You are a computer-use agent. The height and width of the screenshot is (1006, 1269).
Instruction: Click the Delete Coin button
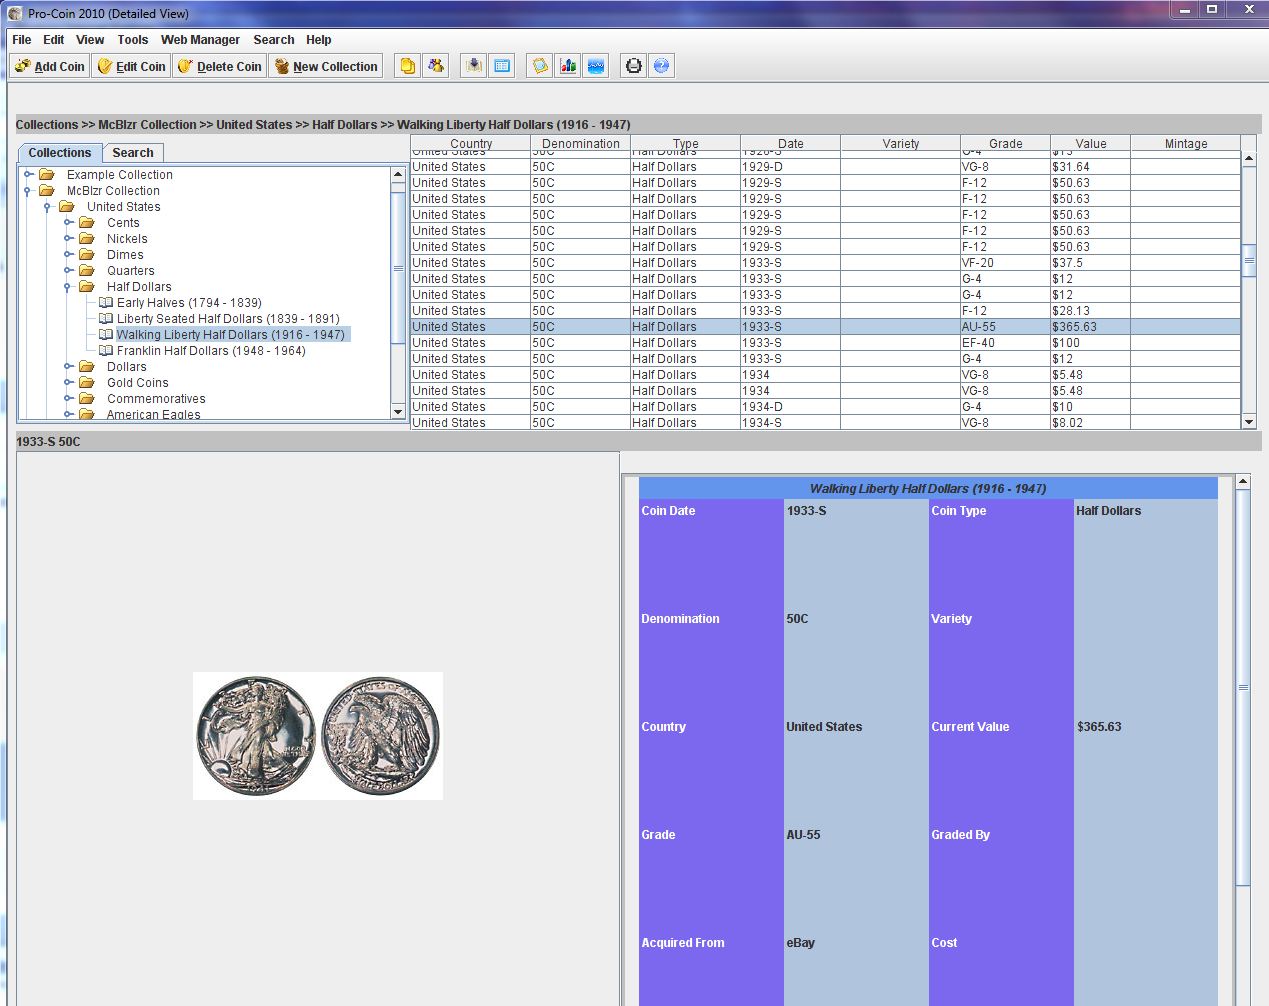[x=219, y=66]
